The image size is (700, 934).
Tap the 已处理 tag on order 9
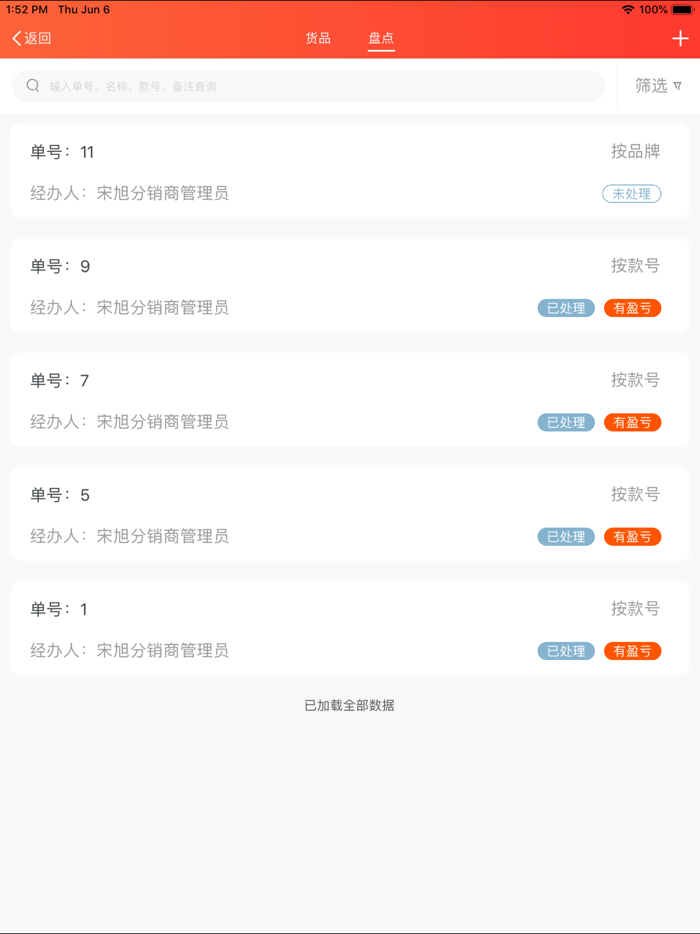[566, 308]
